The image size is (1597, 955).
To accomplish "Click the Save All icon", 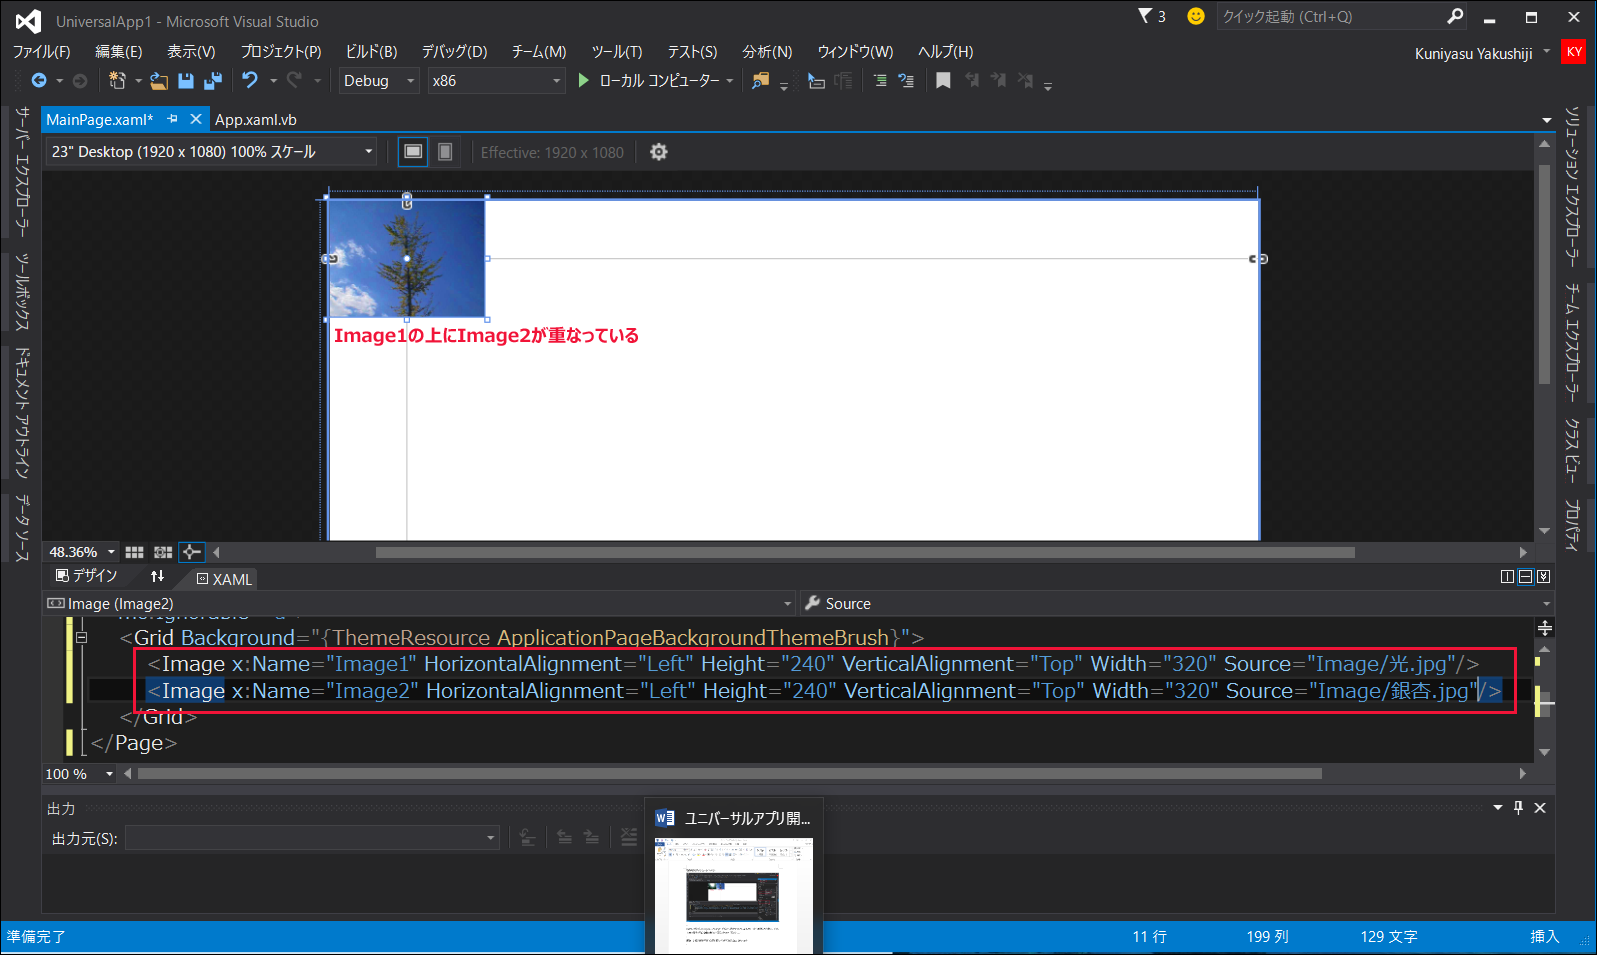I will (213, 81).
